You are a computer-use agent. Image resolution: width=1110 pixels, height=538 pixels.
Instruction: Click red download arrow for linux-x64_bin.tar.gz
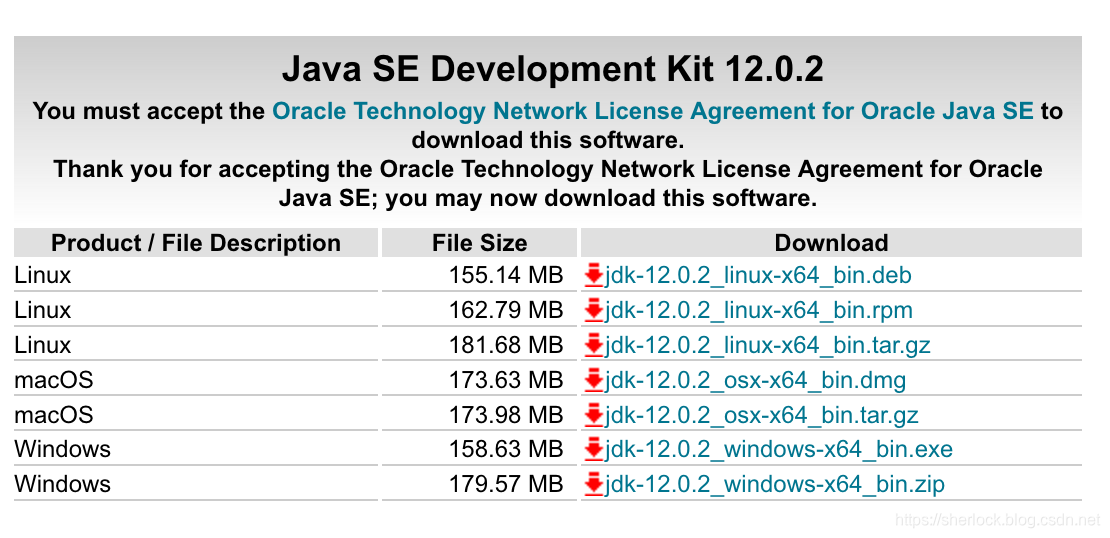(x=594, y=345)
